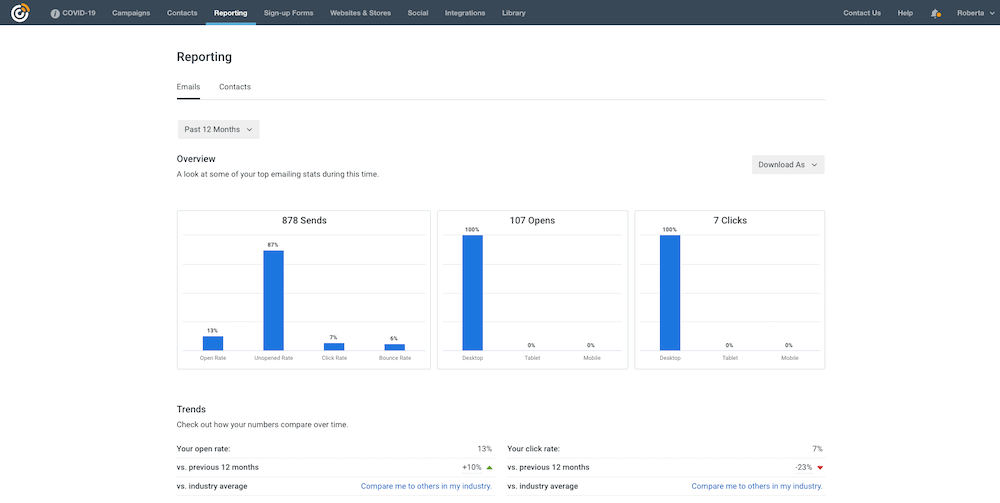1000x503 pixels.
Task: Click the red click rate trend arrow
Action: point(820,468)
